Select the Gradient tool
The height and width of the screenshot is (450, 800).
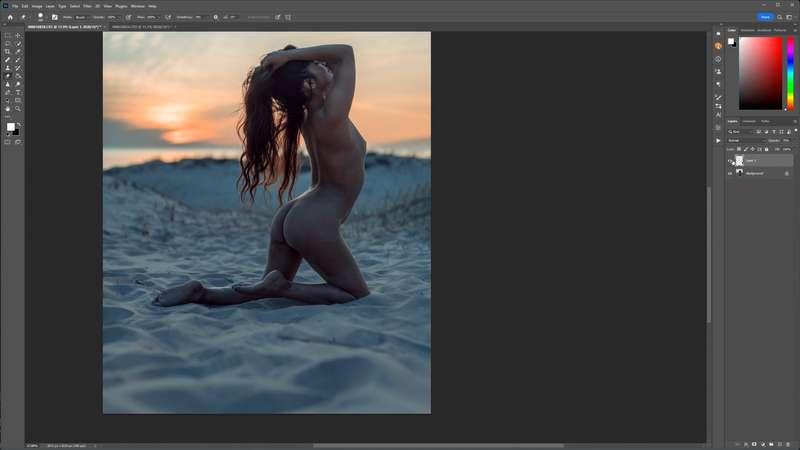coord(18,76)
